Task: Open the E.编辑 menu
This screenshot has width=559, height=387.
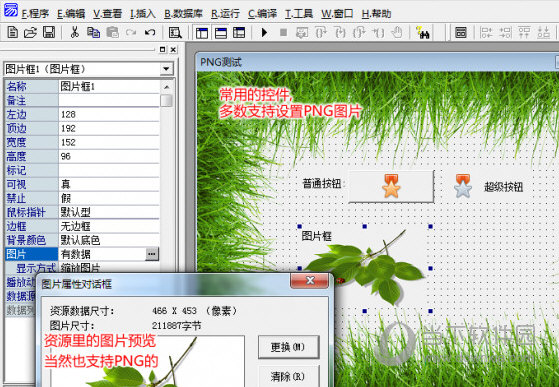Action: pos(71,14)
